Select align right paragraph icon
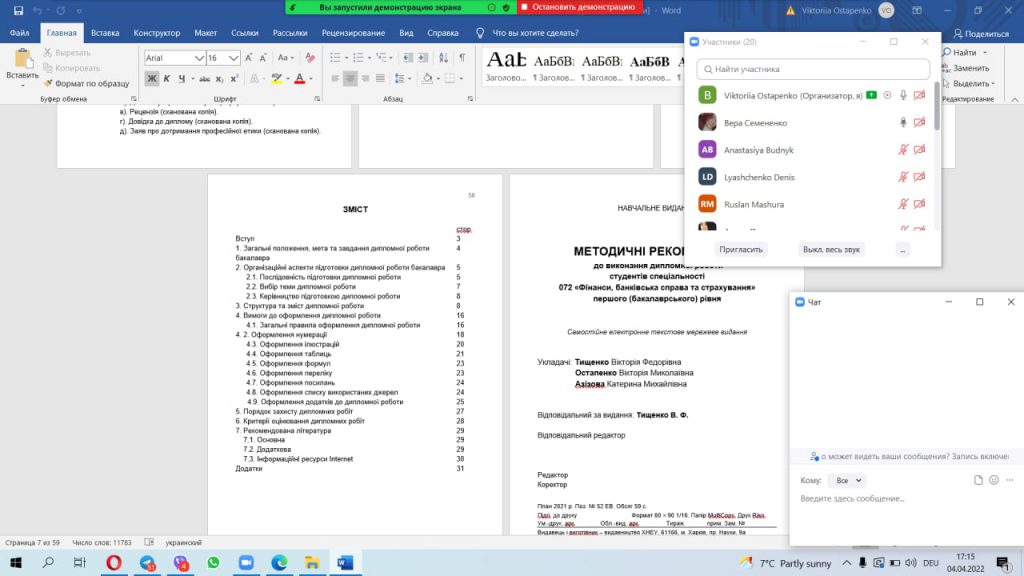The width and height of the screenshot is (1024, 576). 365,79
